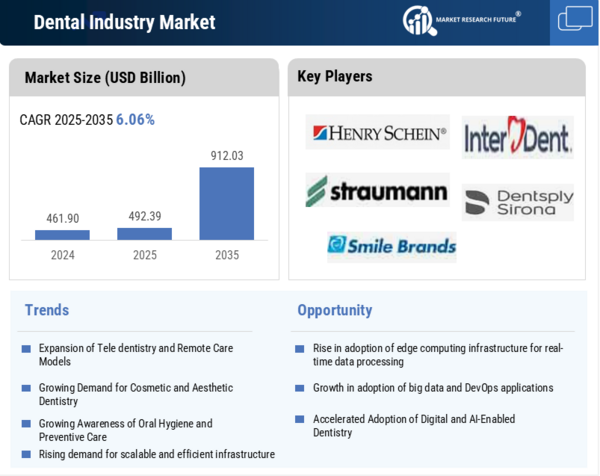Select the Key Players panel header
Image resolution: width=600 pixels, height=476 pixels.
click(x=335, y=76)
